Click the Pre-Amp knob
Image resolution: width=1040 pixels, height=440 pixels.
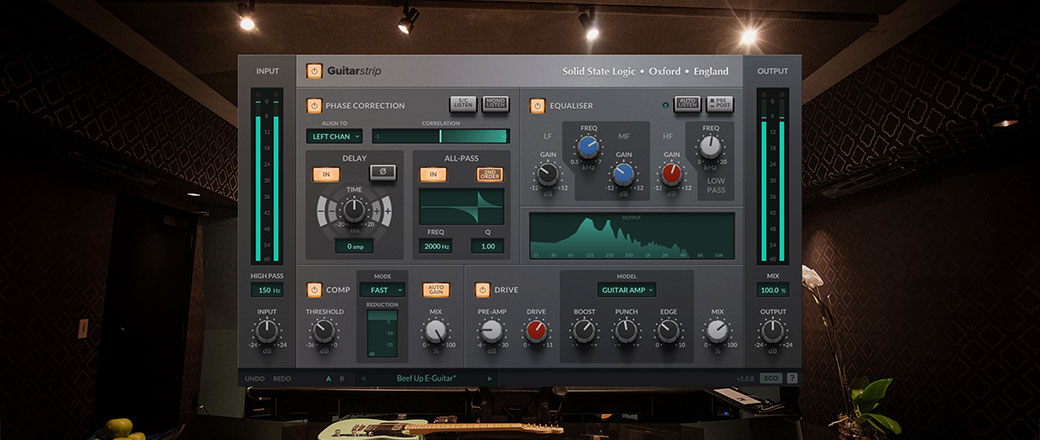coord(491,331)
